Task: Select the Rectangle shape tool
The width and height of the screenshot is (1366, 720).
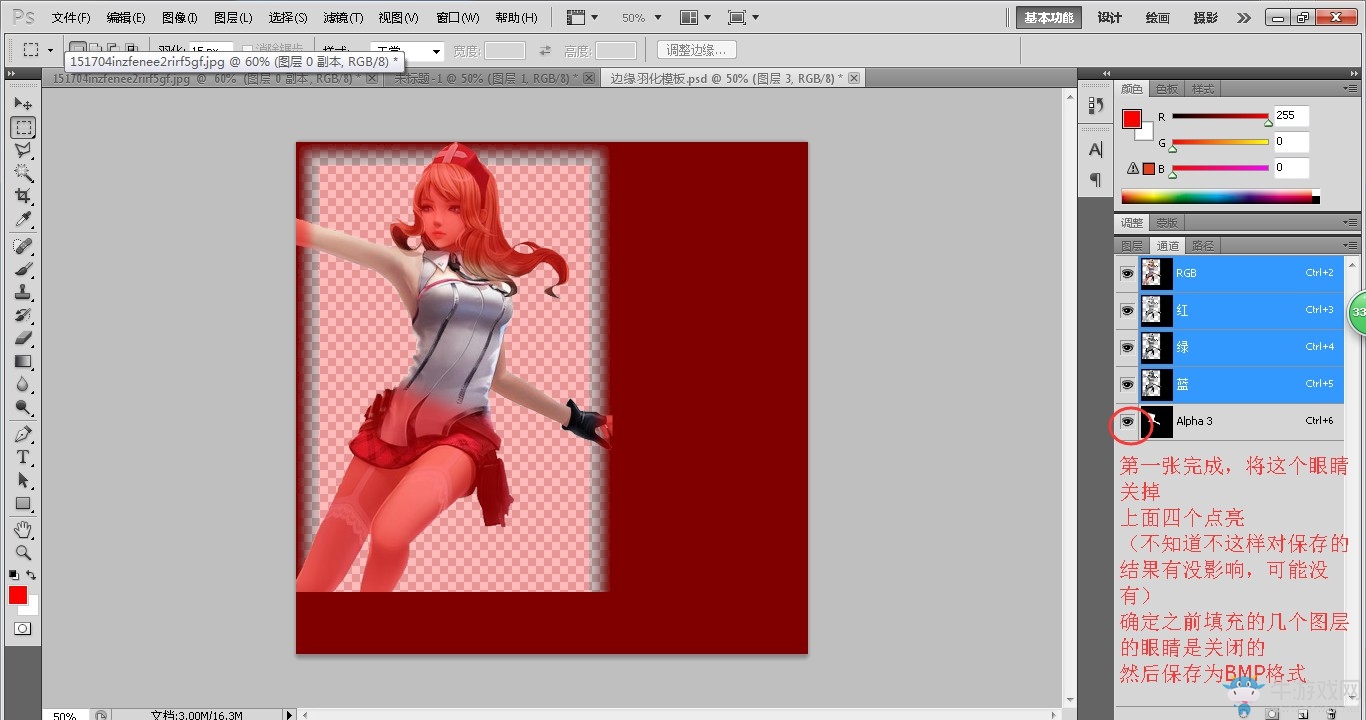Action: click(23, 503)
